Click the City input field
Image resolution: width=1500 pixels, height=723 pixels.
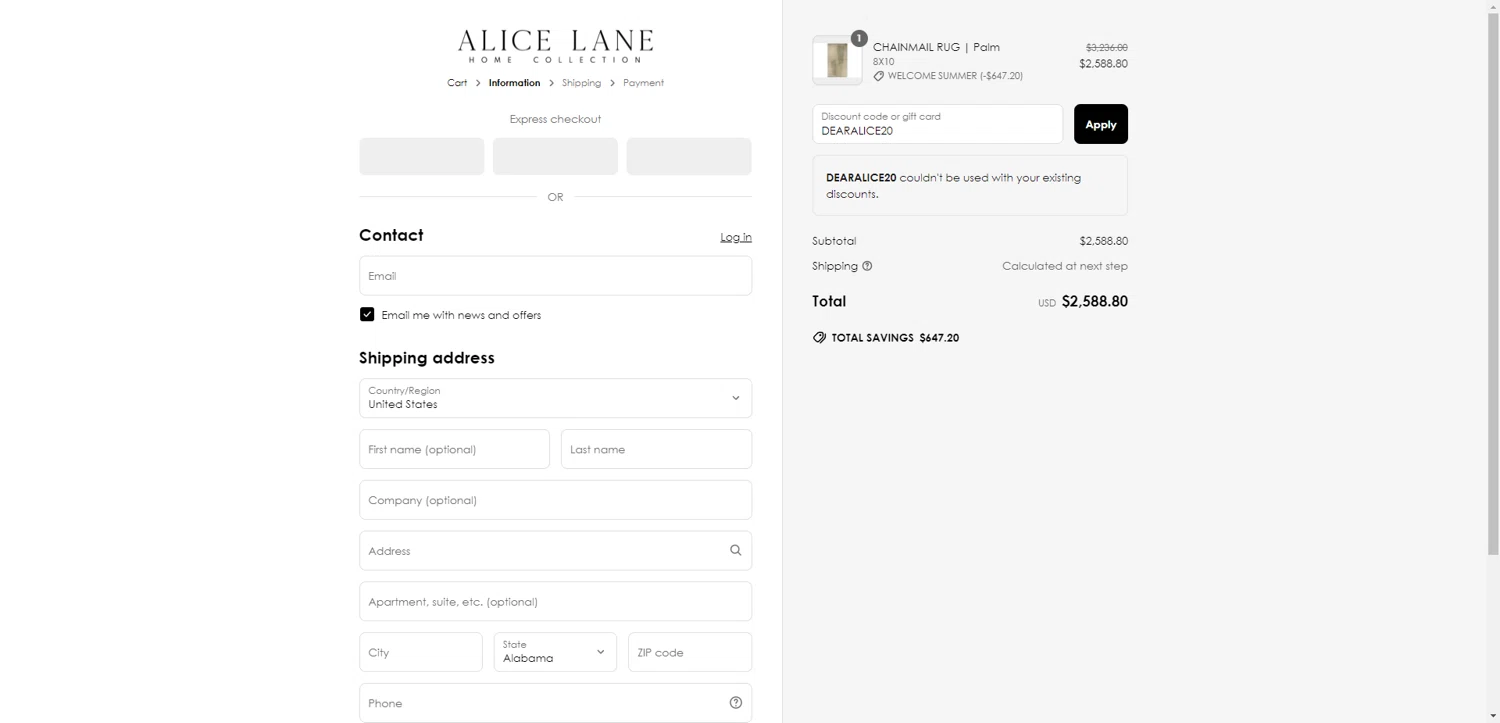point(421,652)
